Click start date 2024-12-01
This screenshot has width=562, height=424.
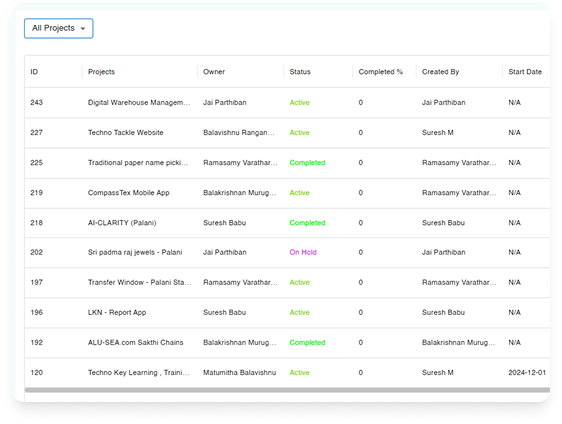(x=527, y=373)
